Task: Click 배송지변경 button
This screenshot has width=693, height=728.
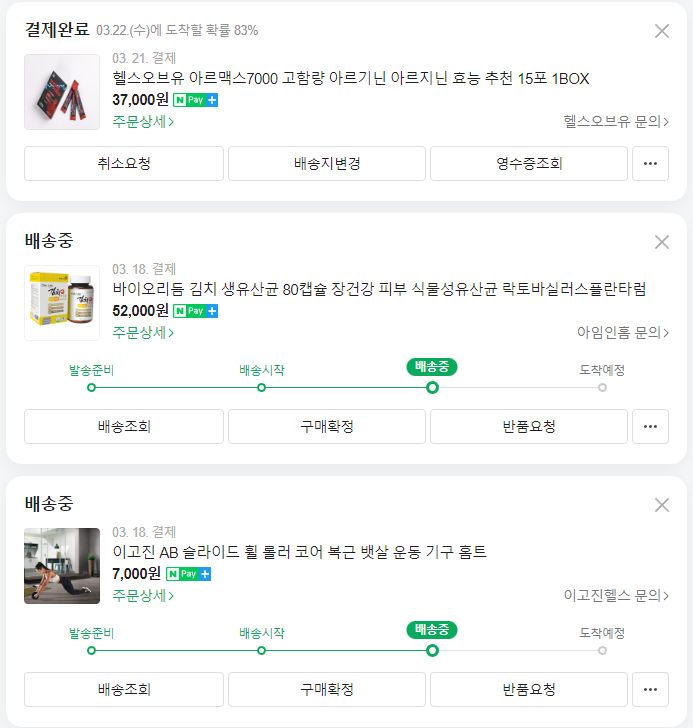Action: pyautogui.click(x=327, y=163)
